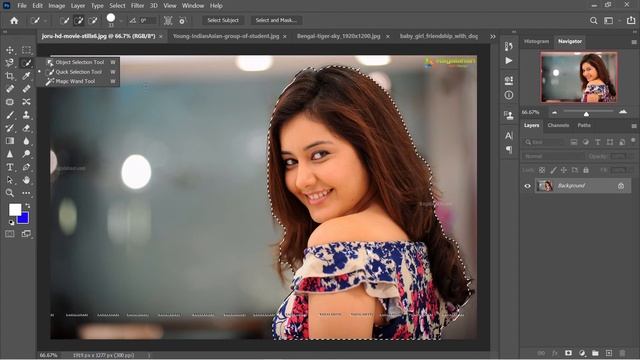Toggle type layer filter in Layers panel

tap(598, 142)
